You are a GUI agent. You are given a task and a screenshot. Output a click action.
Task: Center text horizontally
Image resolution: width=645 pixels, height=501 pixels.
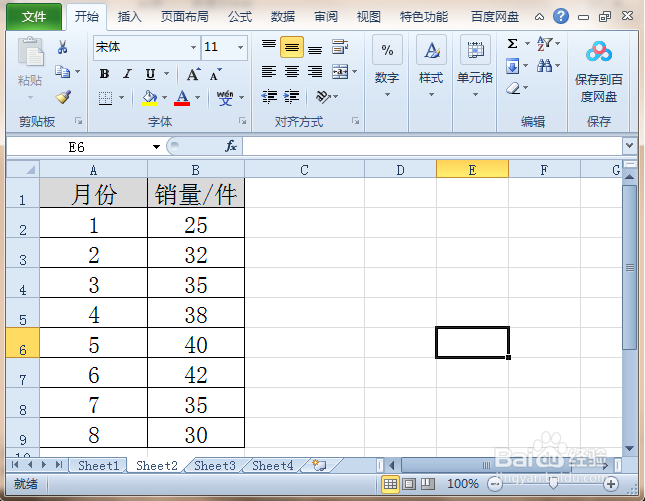coord(292,72)
